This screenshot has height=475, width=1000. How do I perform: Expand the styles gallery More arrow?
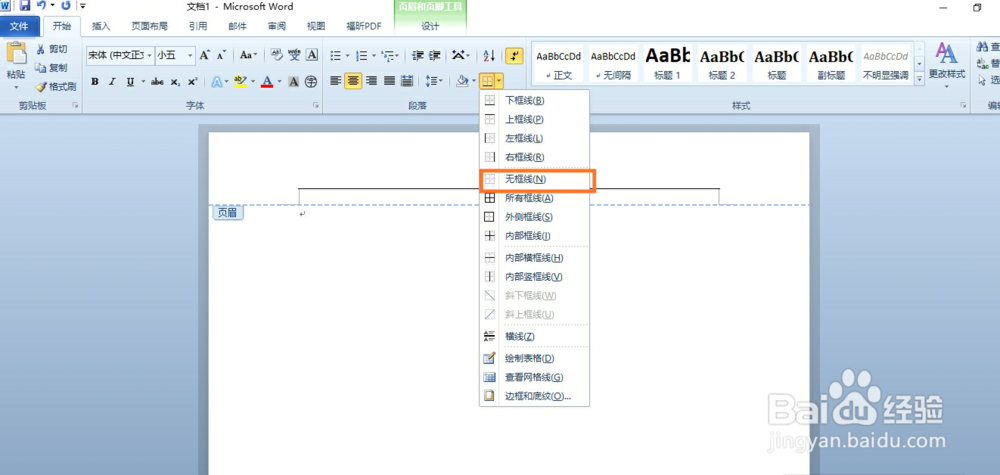(920, 79)
